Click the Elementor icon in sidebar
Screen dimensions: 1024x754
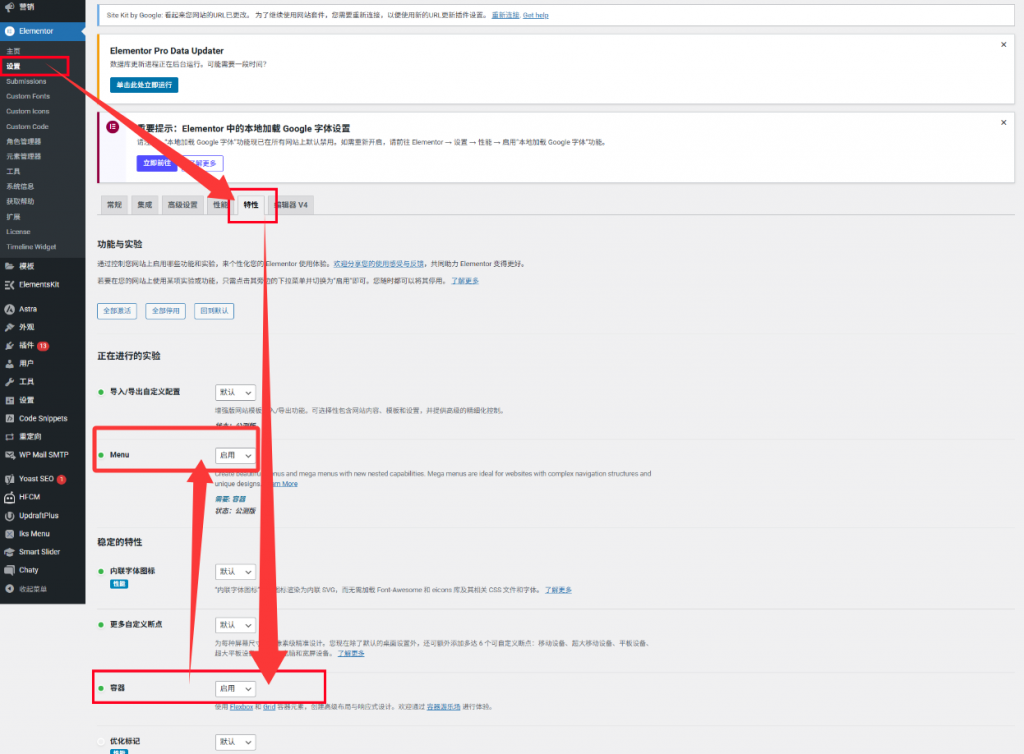9,31
